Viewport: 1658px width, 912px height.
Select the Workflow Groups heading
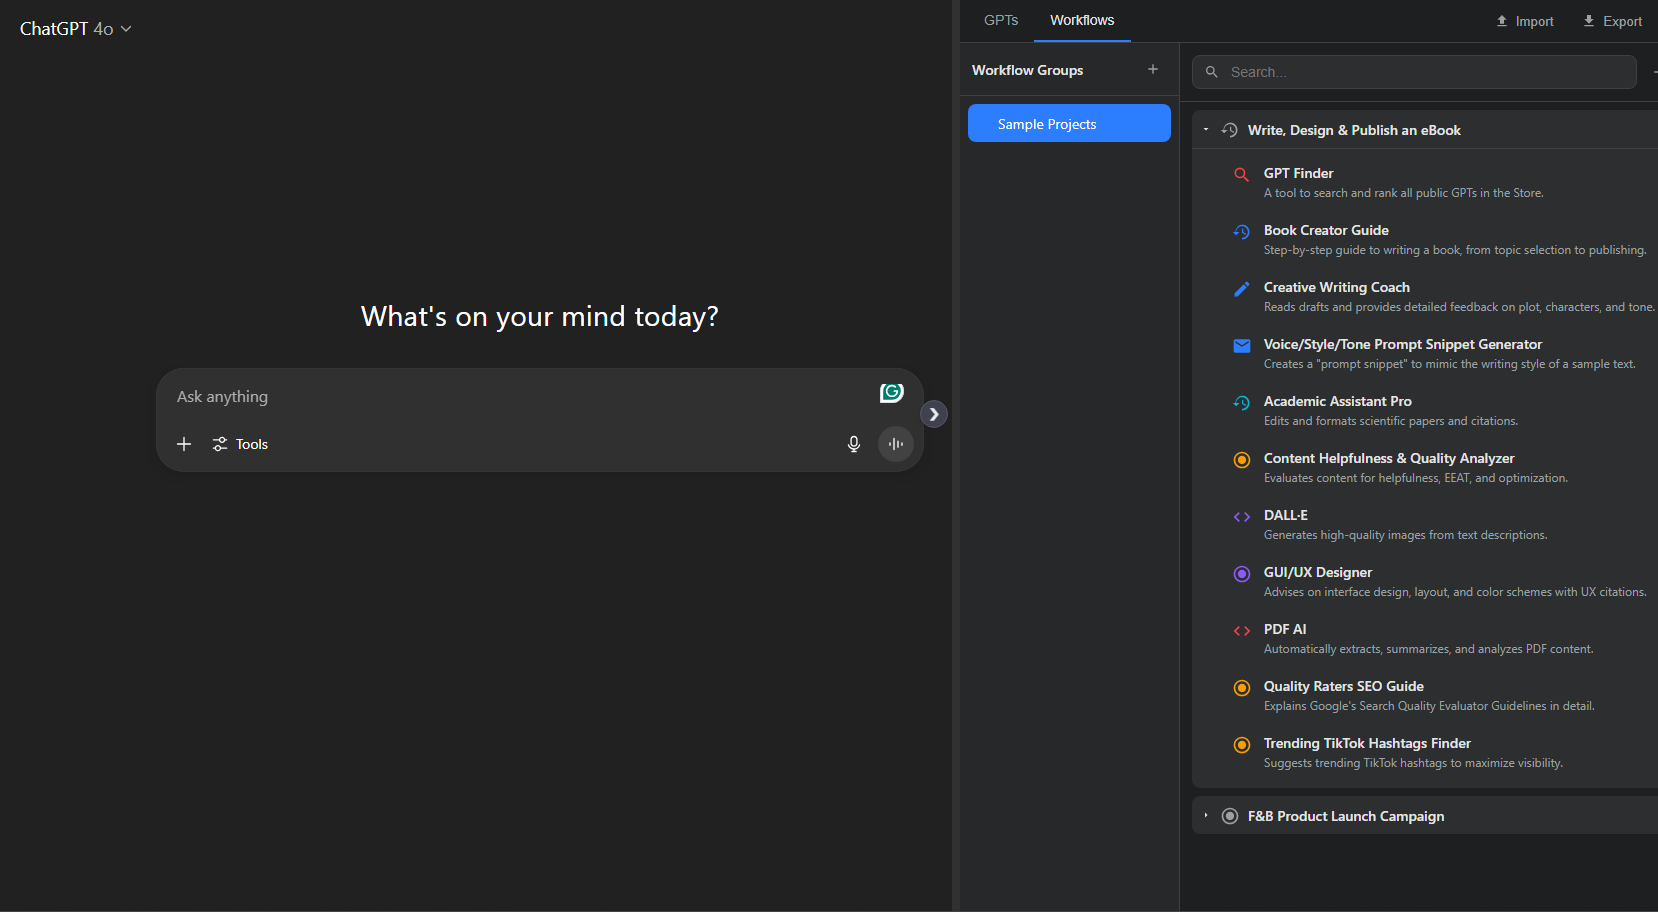point(1027,70)
